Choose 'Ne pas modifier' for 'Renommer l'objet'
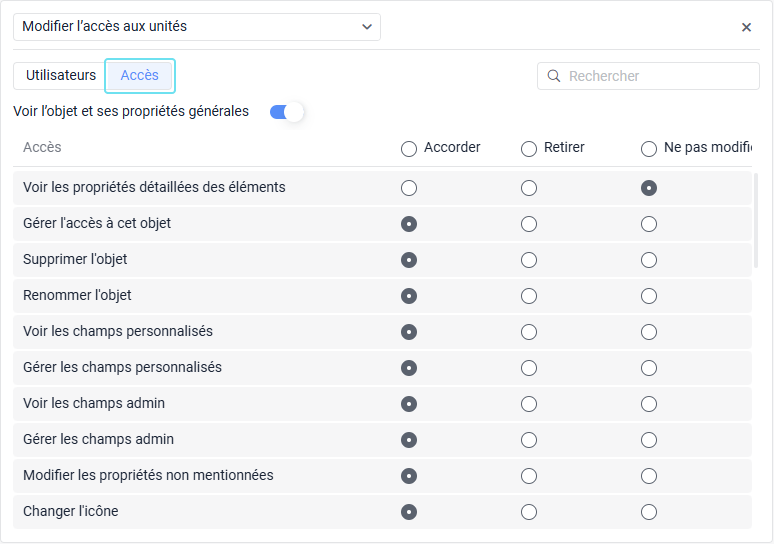The image size is (774, 544). tap(649, 296)
